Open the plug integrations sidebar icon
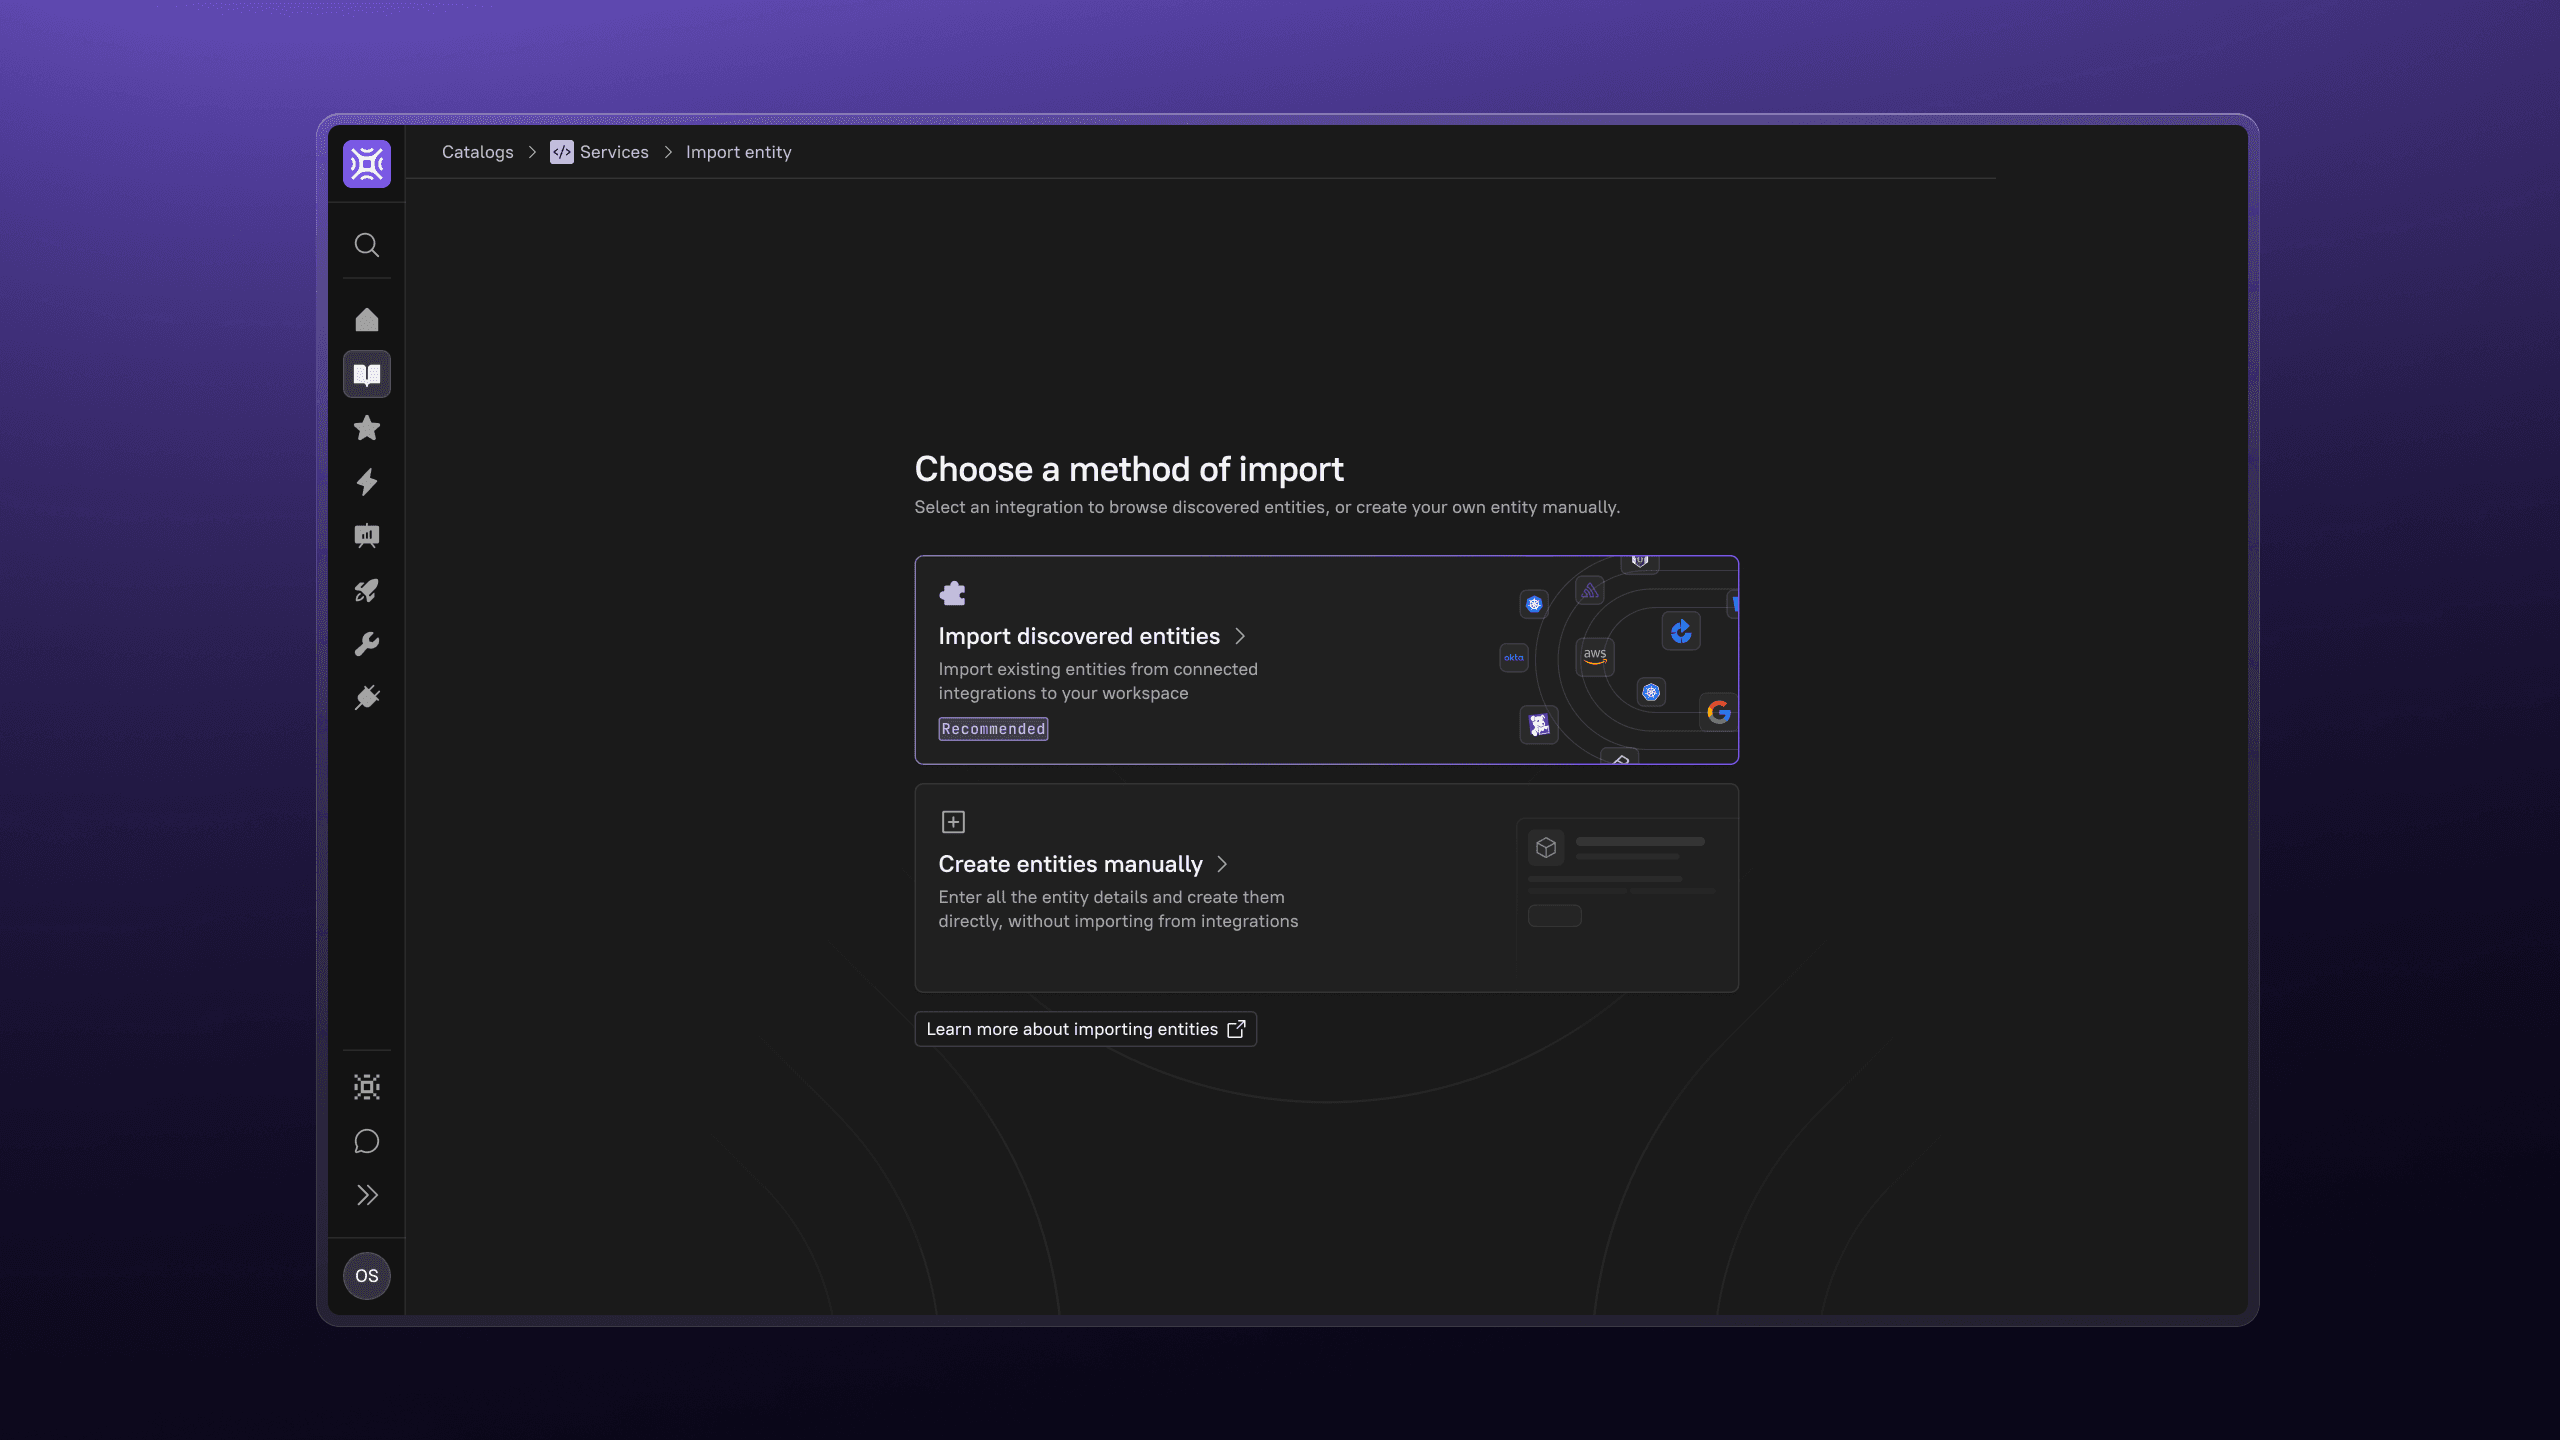The height and width of the screenshot is (1440, 2560). 367,698
